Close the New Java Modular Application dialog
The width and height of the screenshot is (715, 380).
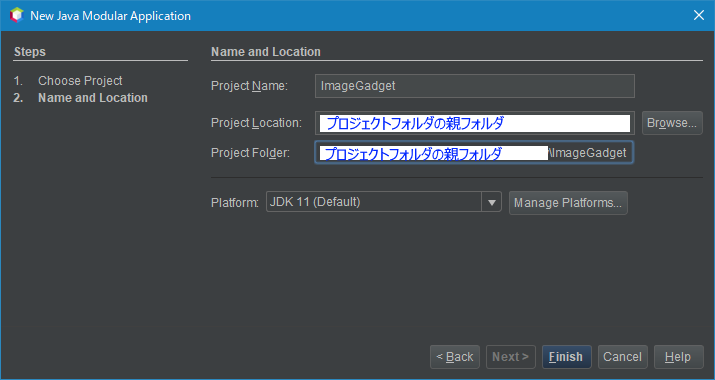699,16
